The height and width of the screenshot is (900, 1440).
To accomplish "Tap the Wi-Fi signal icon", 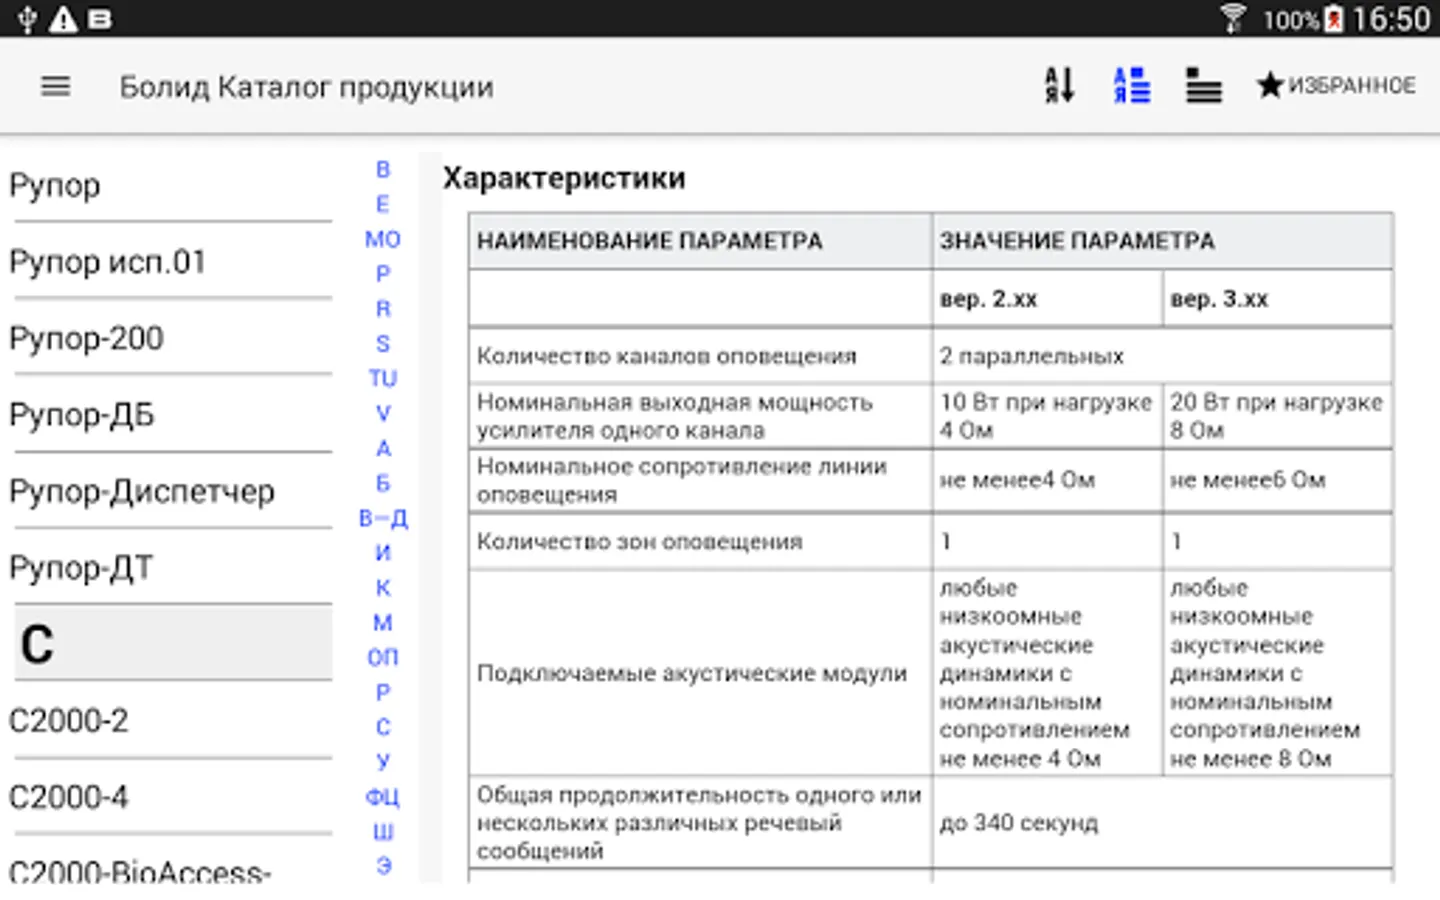I will [x=1234, y=19].
